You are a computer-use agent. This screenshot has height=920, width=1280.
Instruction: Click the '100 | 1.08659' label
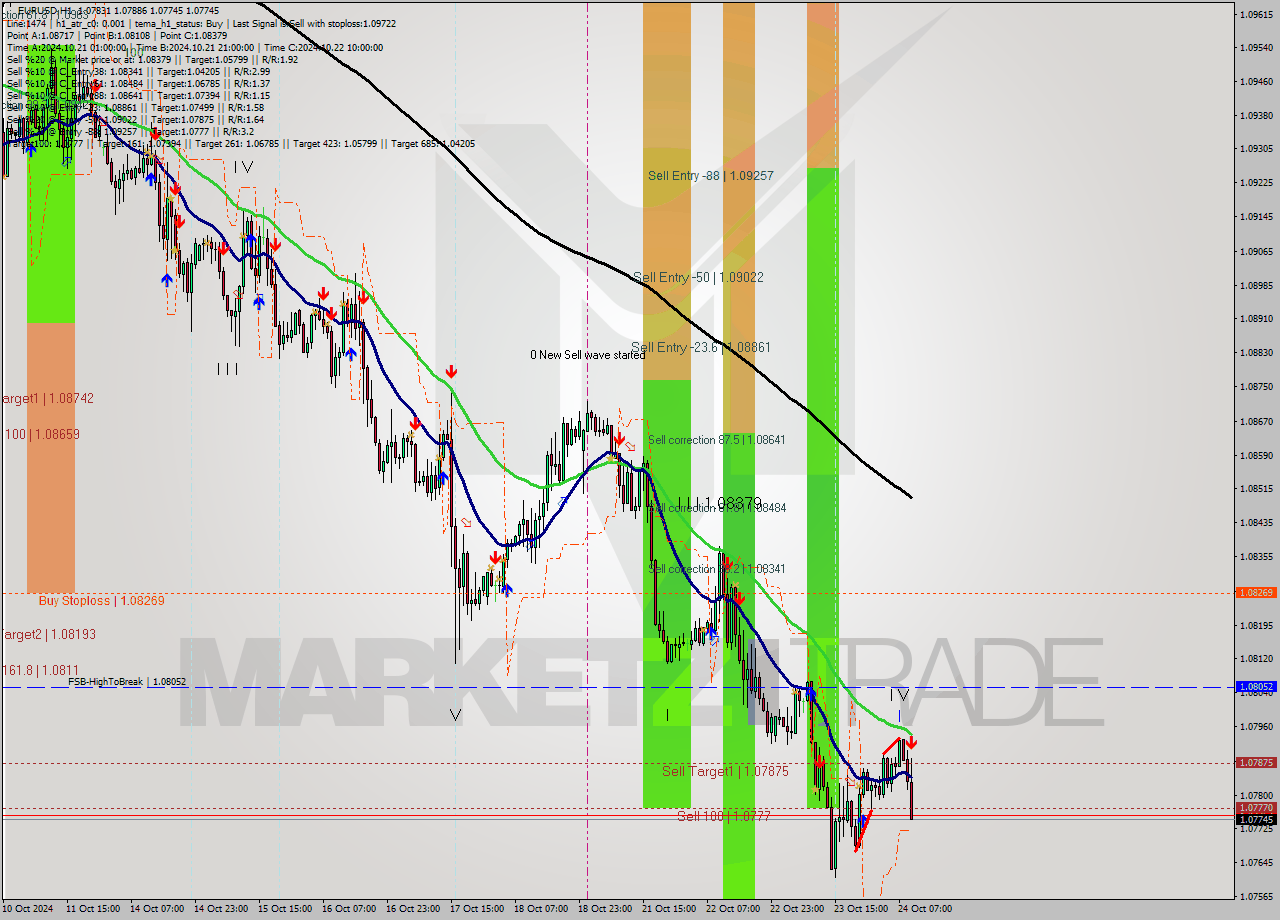pyautogui.click(x=42, y=435)
